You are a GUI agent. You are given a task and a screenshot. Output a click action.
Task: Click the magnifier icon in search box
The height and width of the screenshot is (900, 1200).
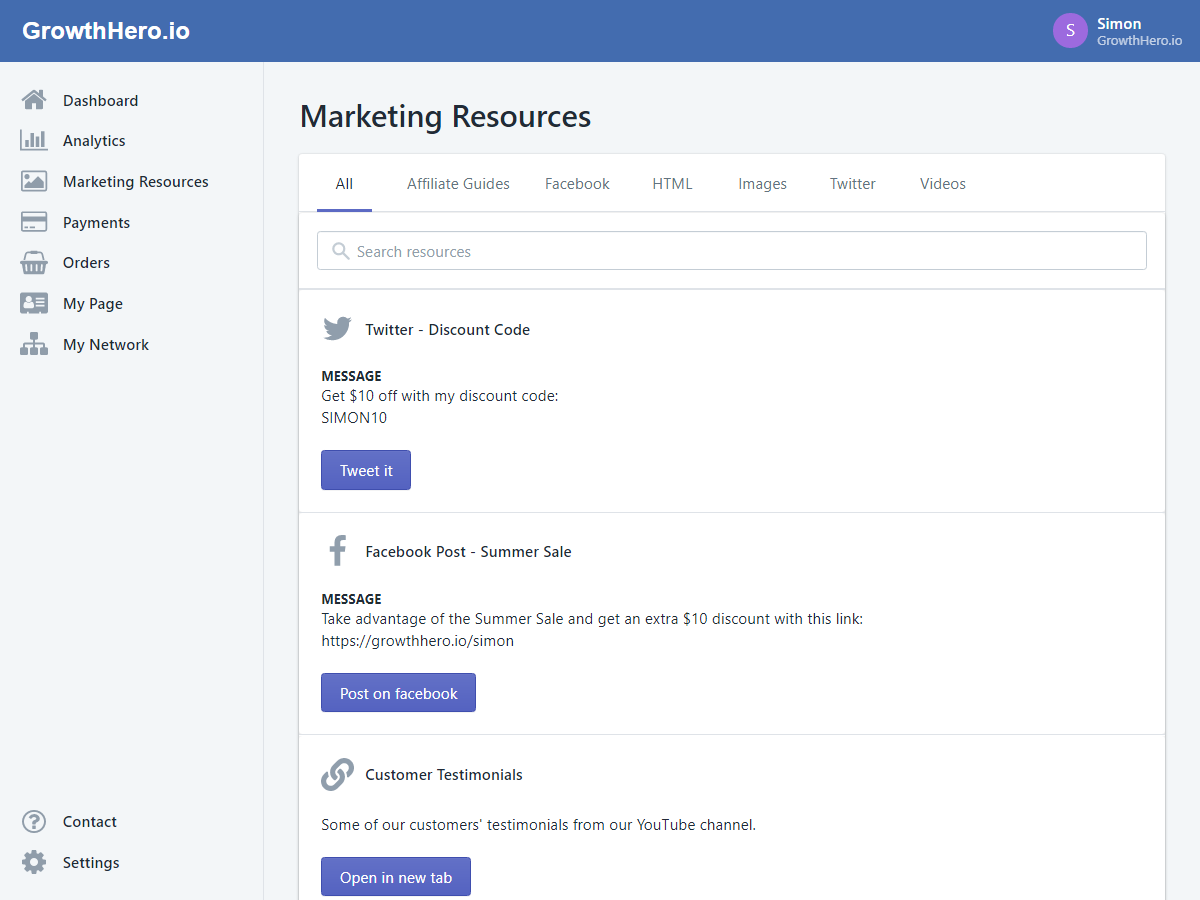341,251
